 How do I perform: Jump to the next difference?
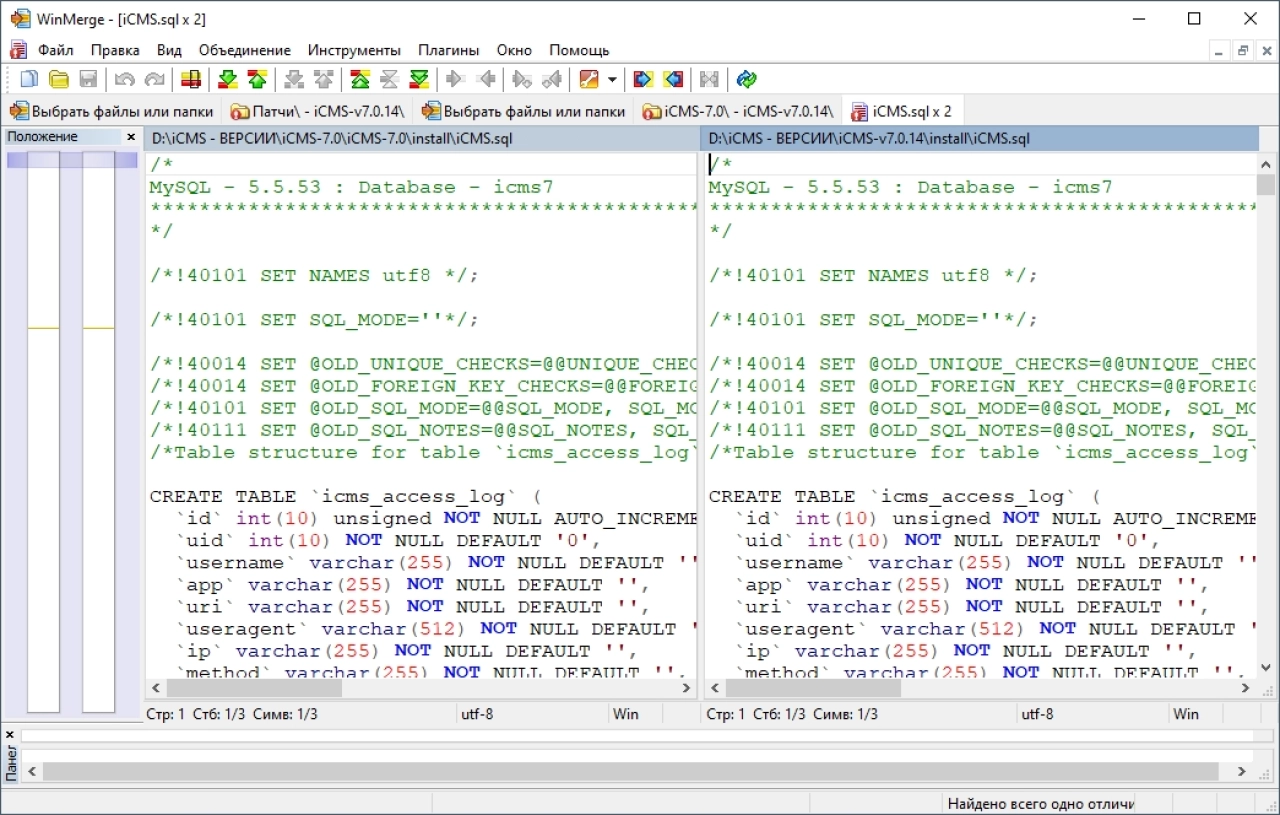click(x=228, y=79)
